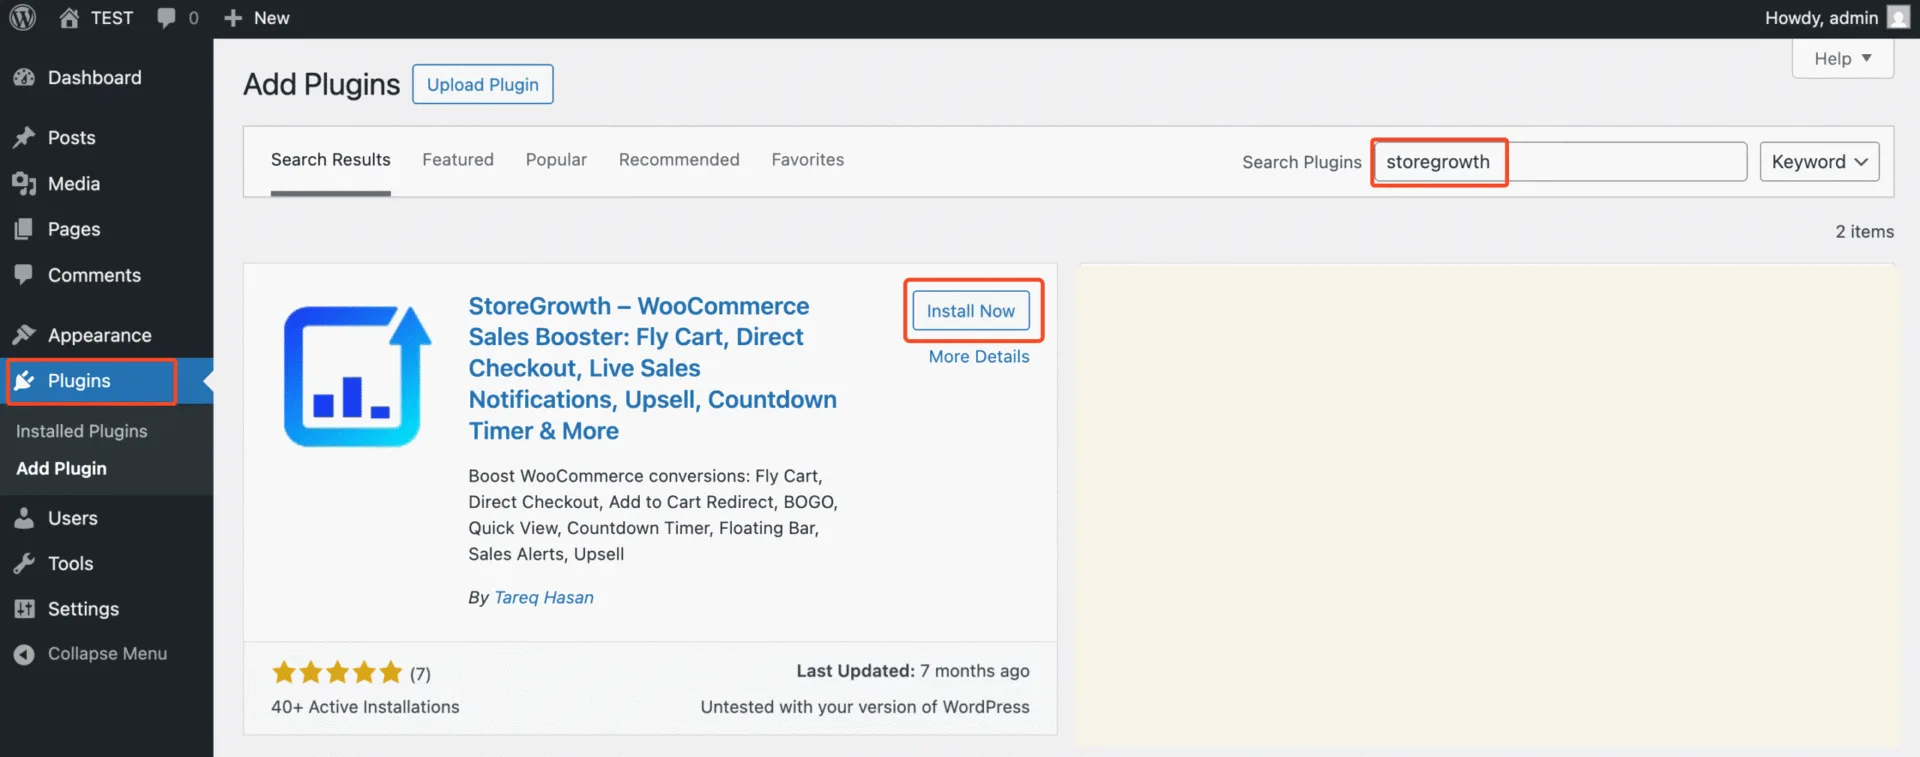Click the Pages icon in sidebar

(24, 229)
